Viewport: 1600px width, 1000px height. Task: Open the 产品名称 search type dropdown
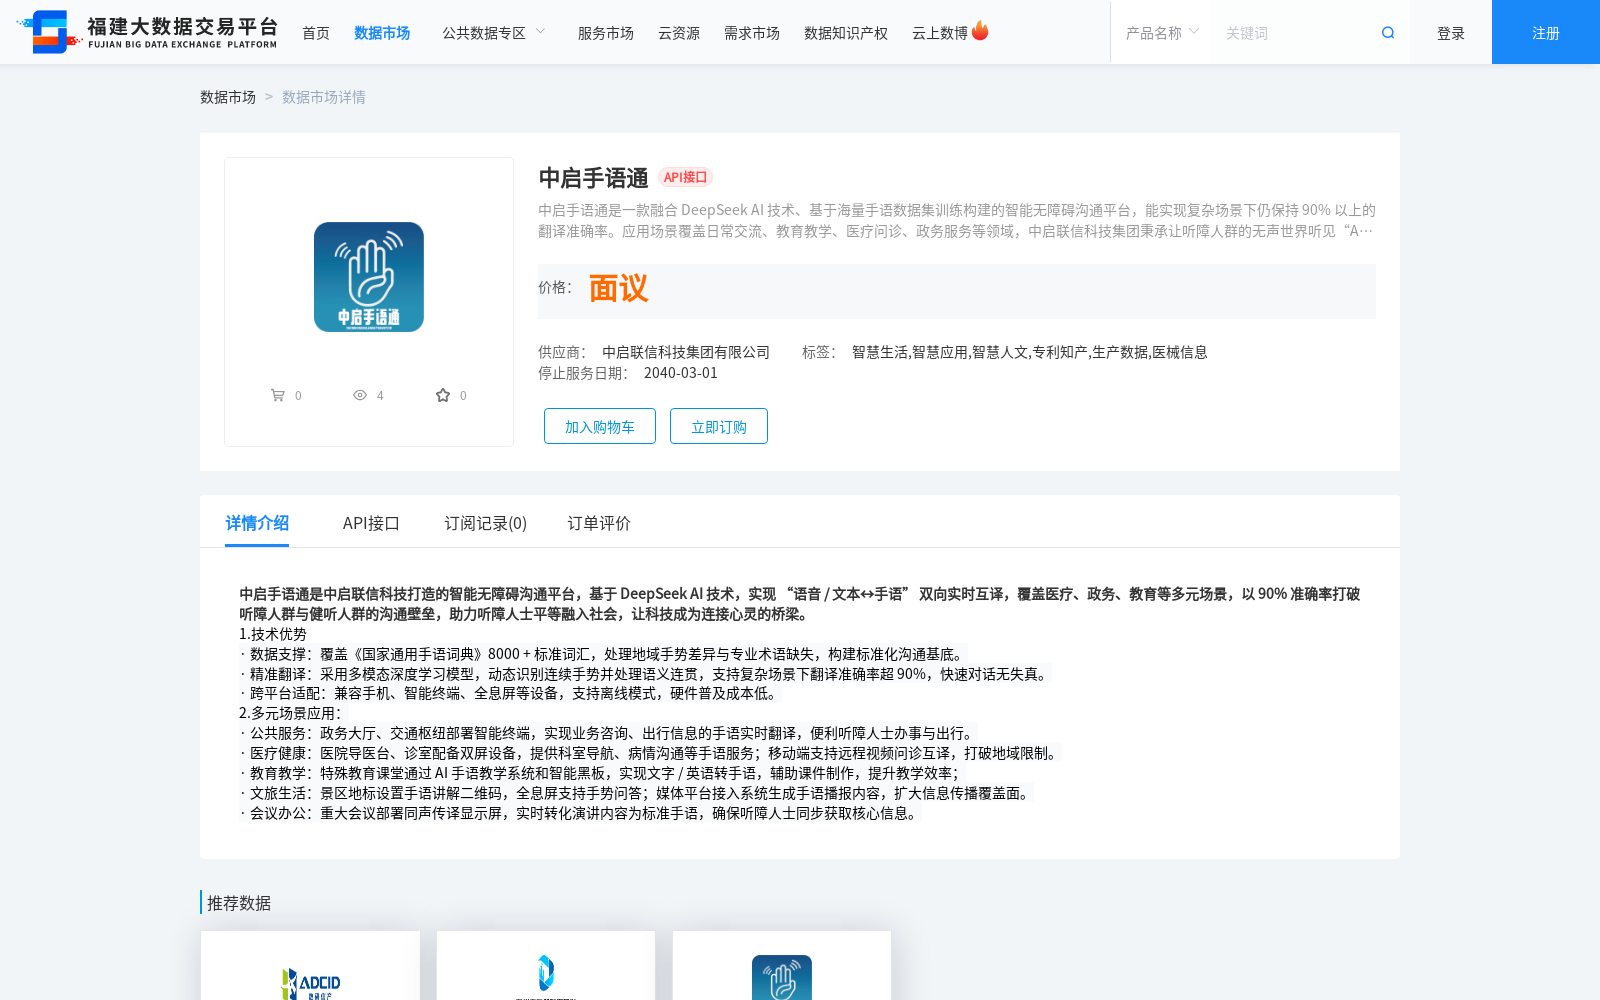click(x=1161, y=33)
